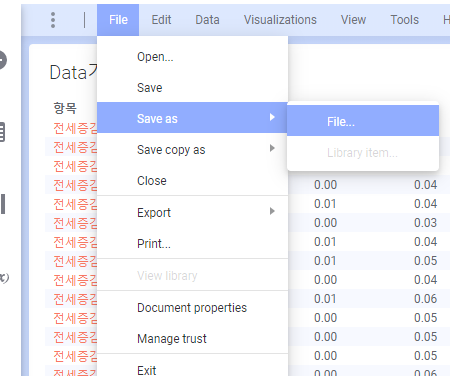Image resolution: width=450 pixels, height=376 pixels.
Task: Expand the Export submenu arrow
Action: [272, 211]
